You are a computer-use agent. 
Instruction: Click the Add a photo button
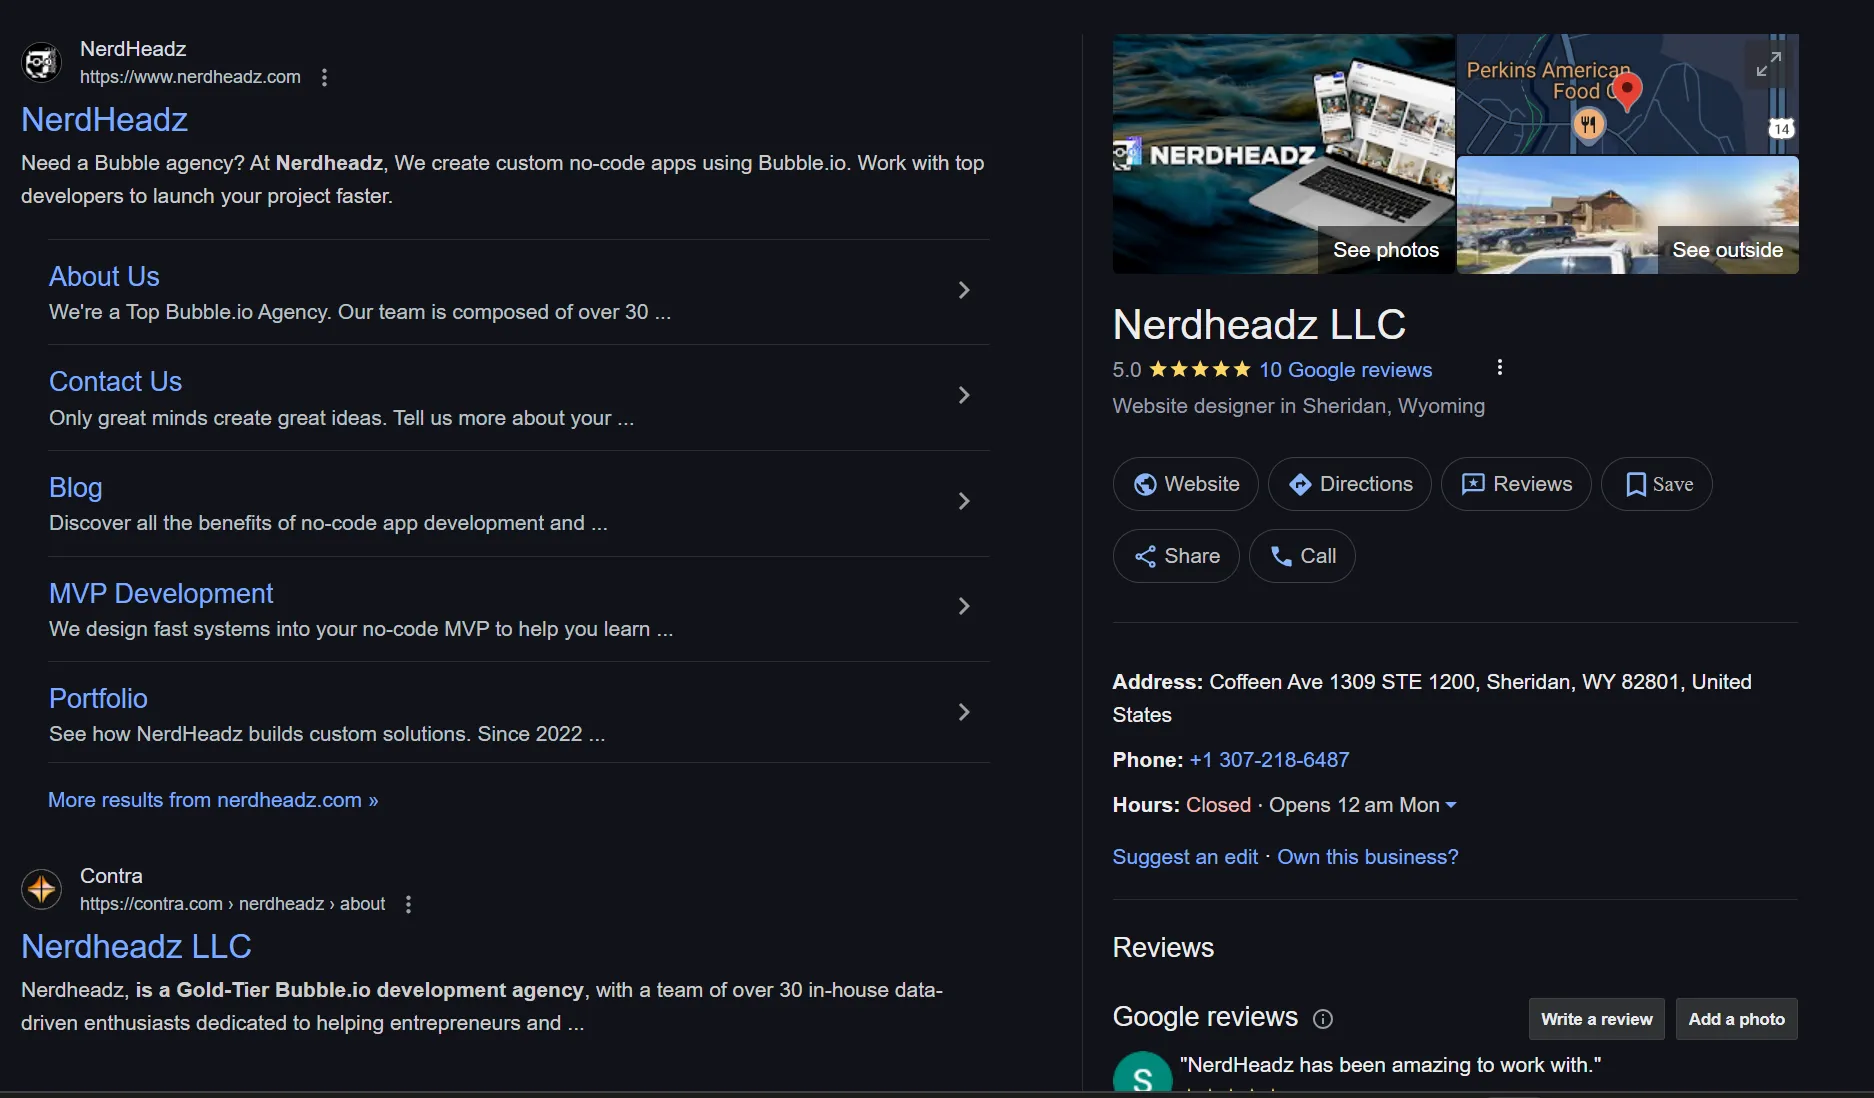click(x=1736, y=1019)
